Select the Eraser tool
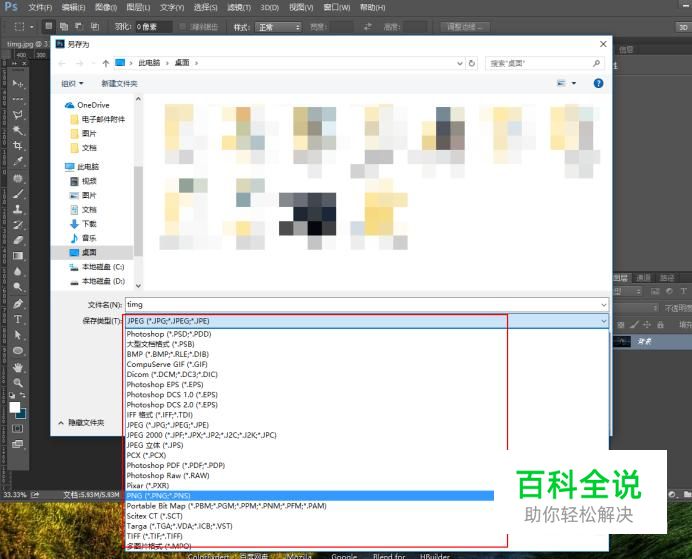This screenshot has width=692, height=559. pos(18,240)
